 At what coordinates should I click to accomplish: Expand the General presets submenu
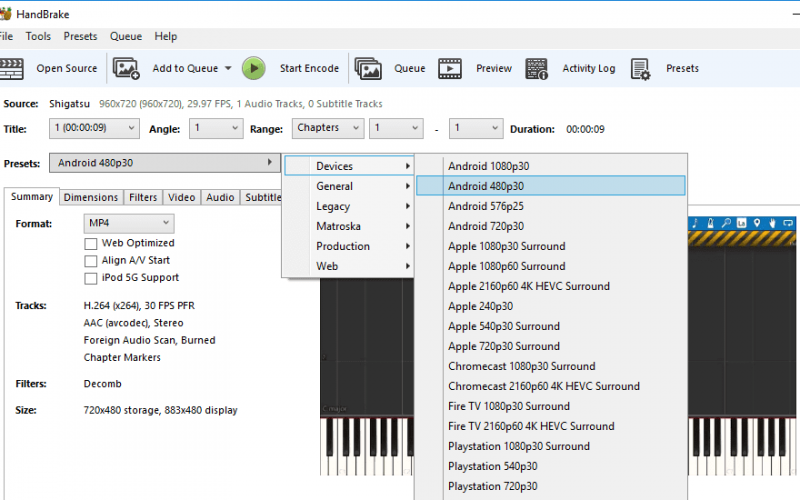348,186
